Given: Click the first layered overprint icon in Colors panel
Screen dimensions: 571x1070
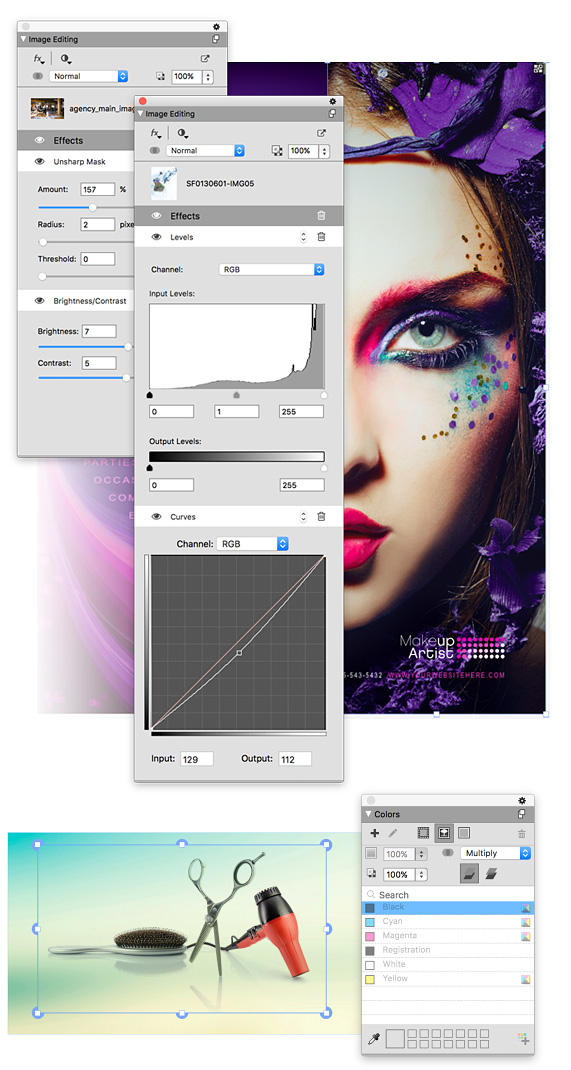Looking at the screenshot, I should coord(469,874).
